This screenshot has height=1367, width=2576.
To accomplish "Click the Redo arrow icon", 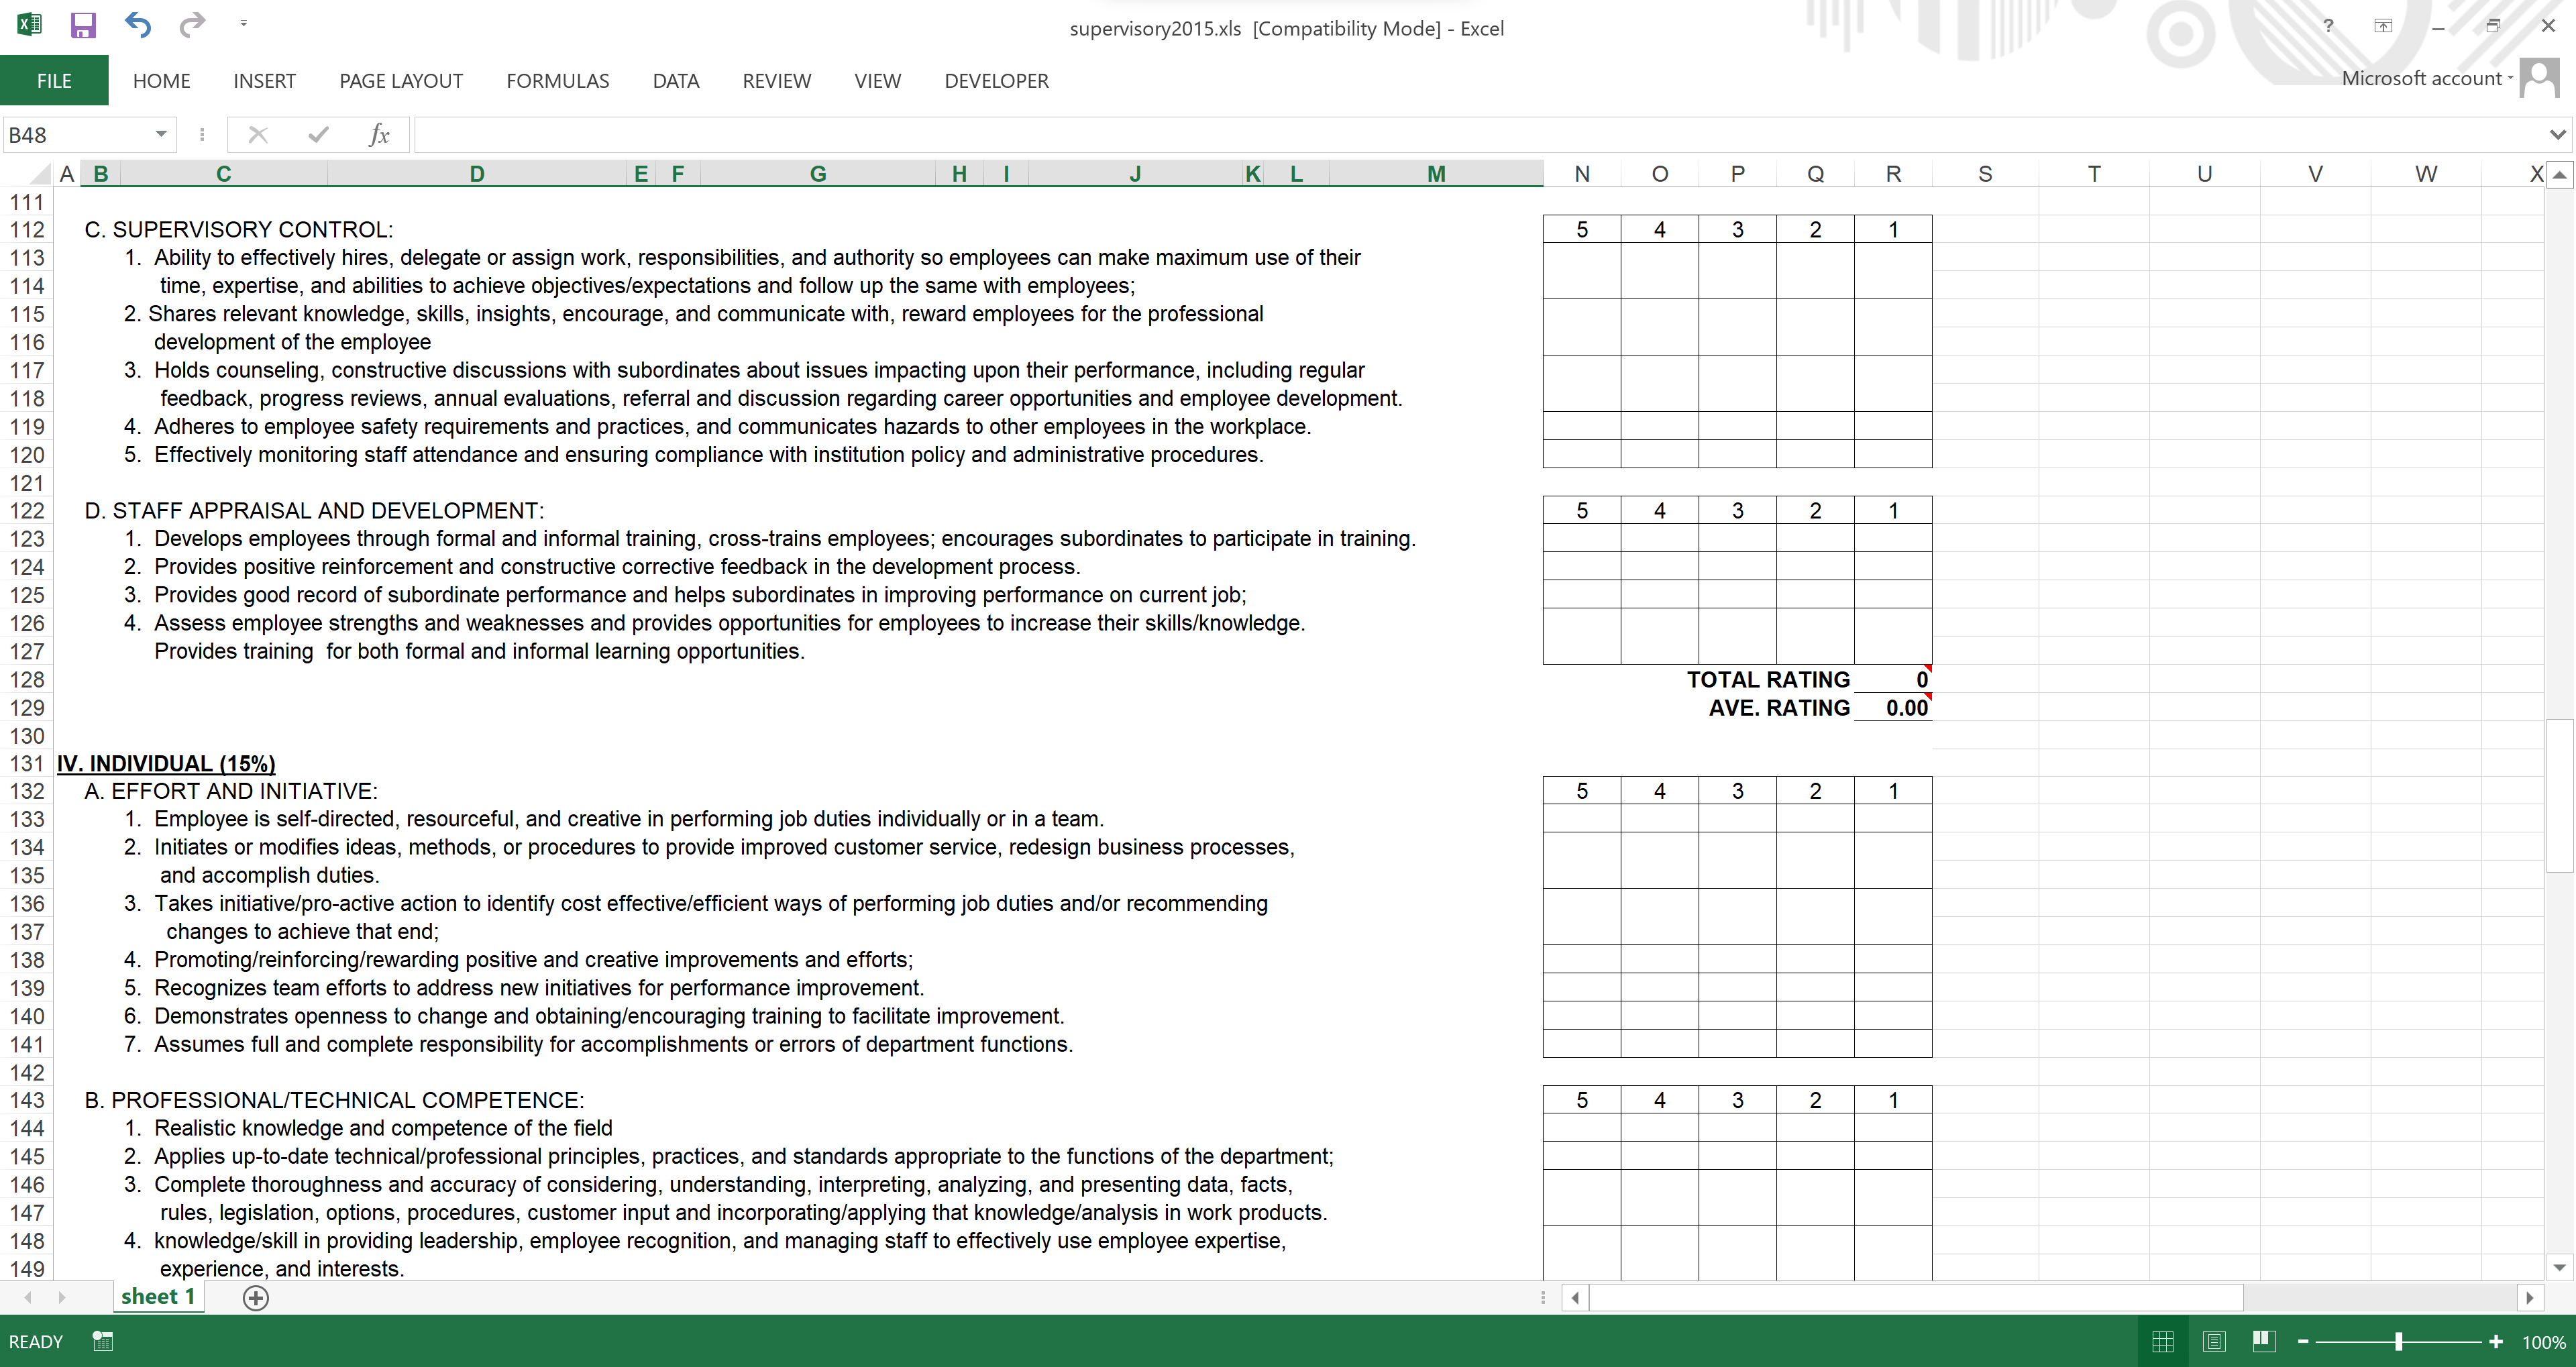I will 191,24.
